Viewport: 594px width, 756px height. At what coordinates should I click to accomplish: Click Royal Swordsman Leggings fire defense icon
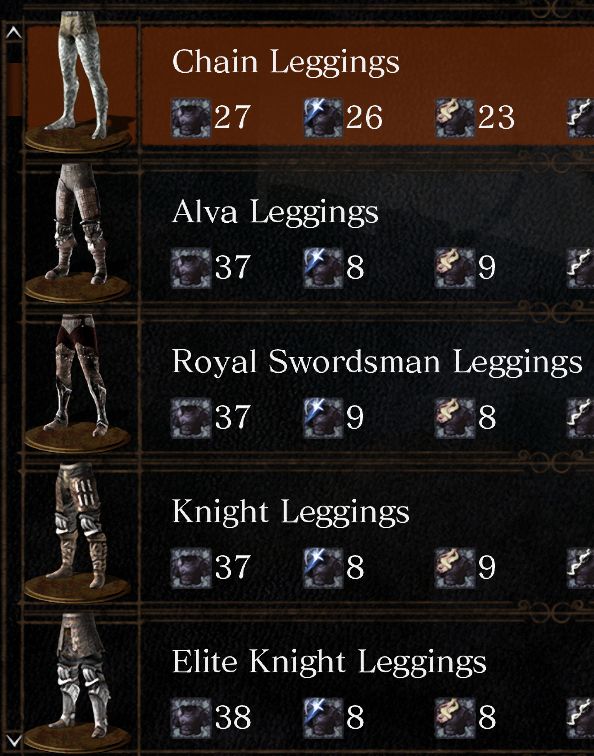(455, 418)
